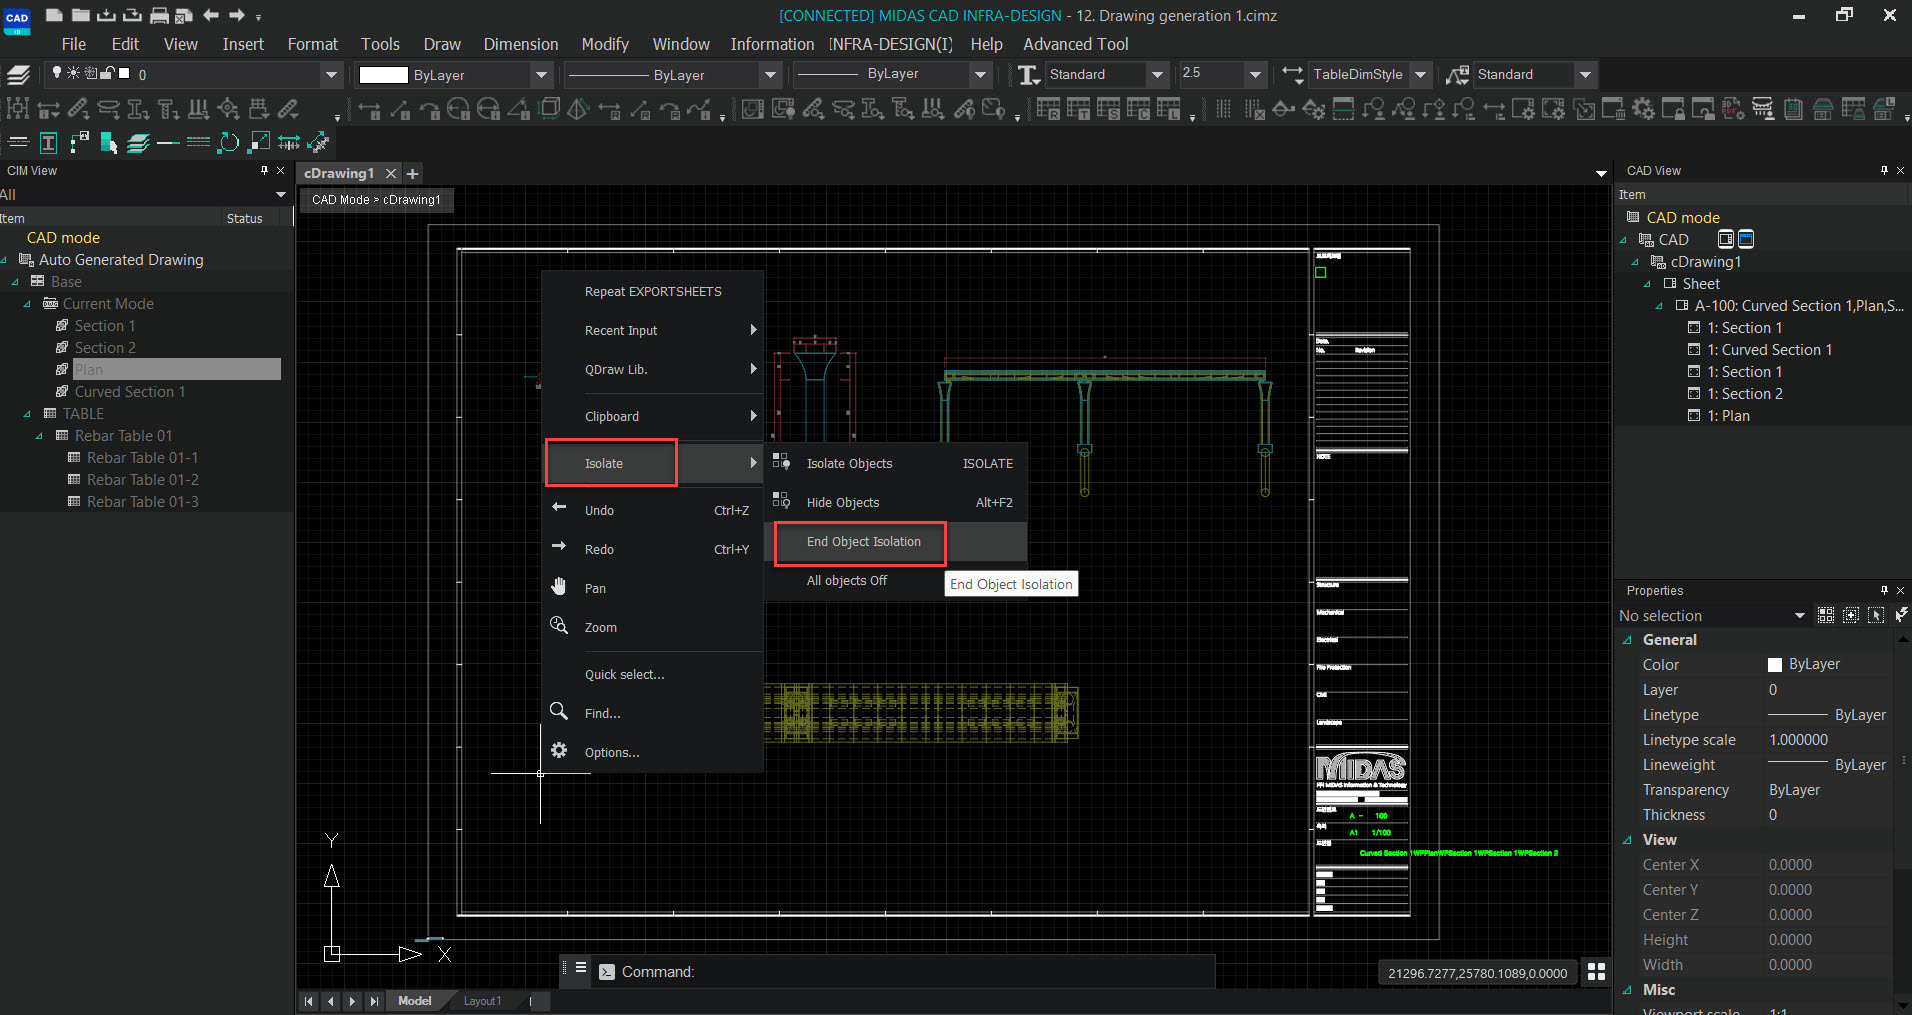
Task: Toggle first view icon beside CAD node
Action: pyautogui.click(x=1725, y=239)
